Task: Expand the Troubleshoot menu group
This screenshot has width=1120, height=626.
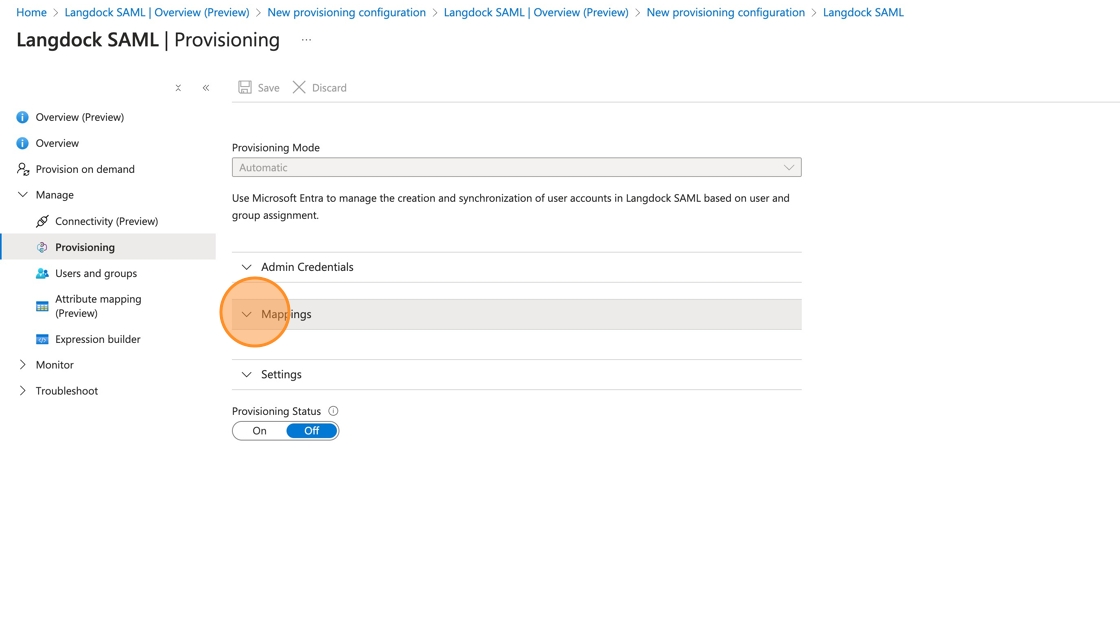Action: point(22,391)
